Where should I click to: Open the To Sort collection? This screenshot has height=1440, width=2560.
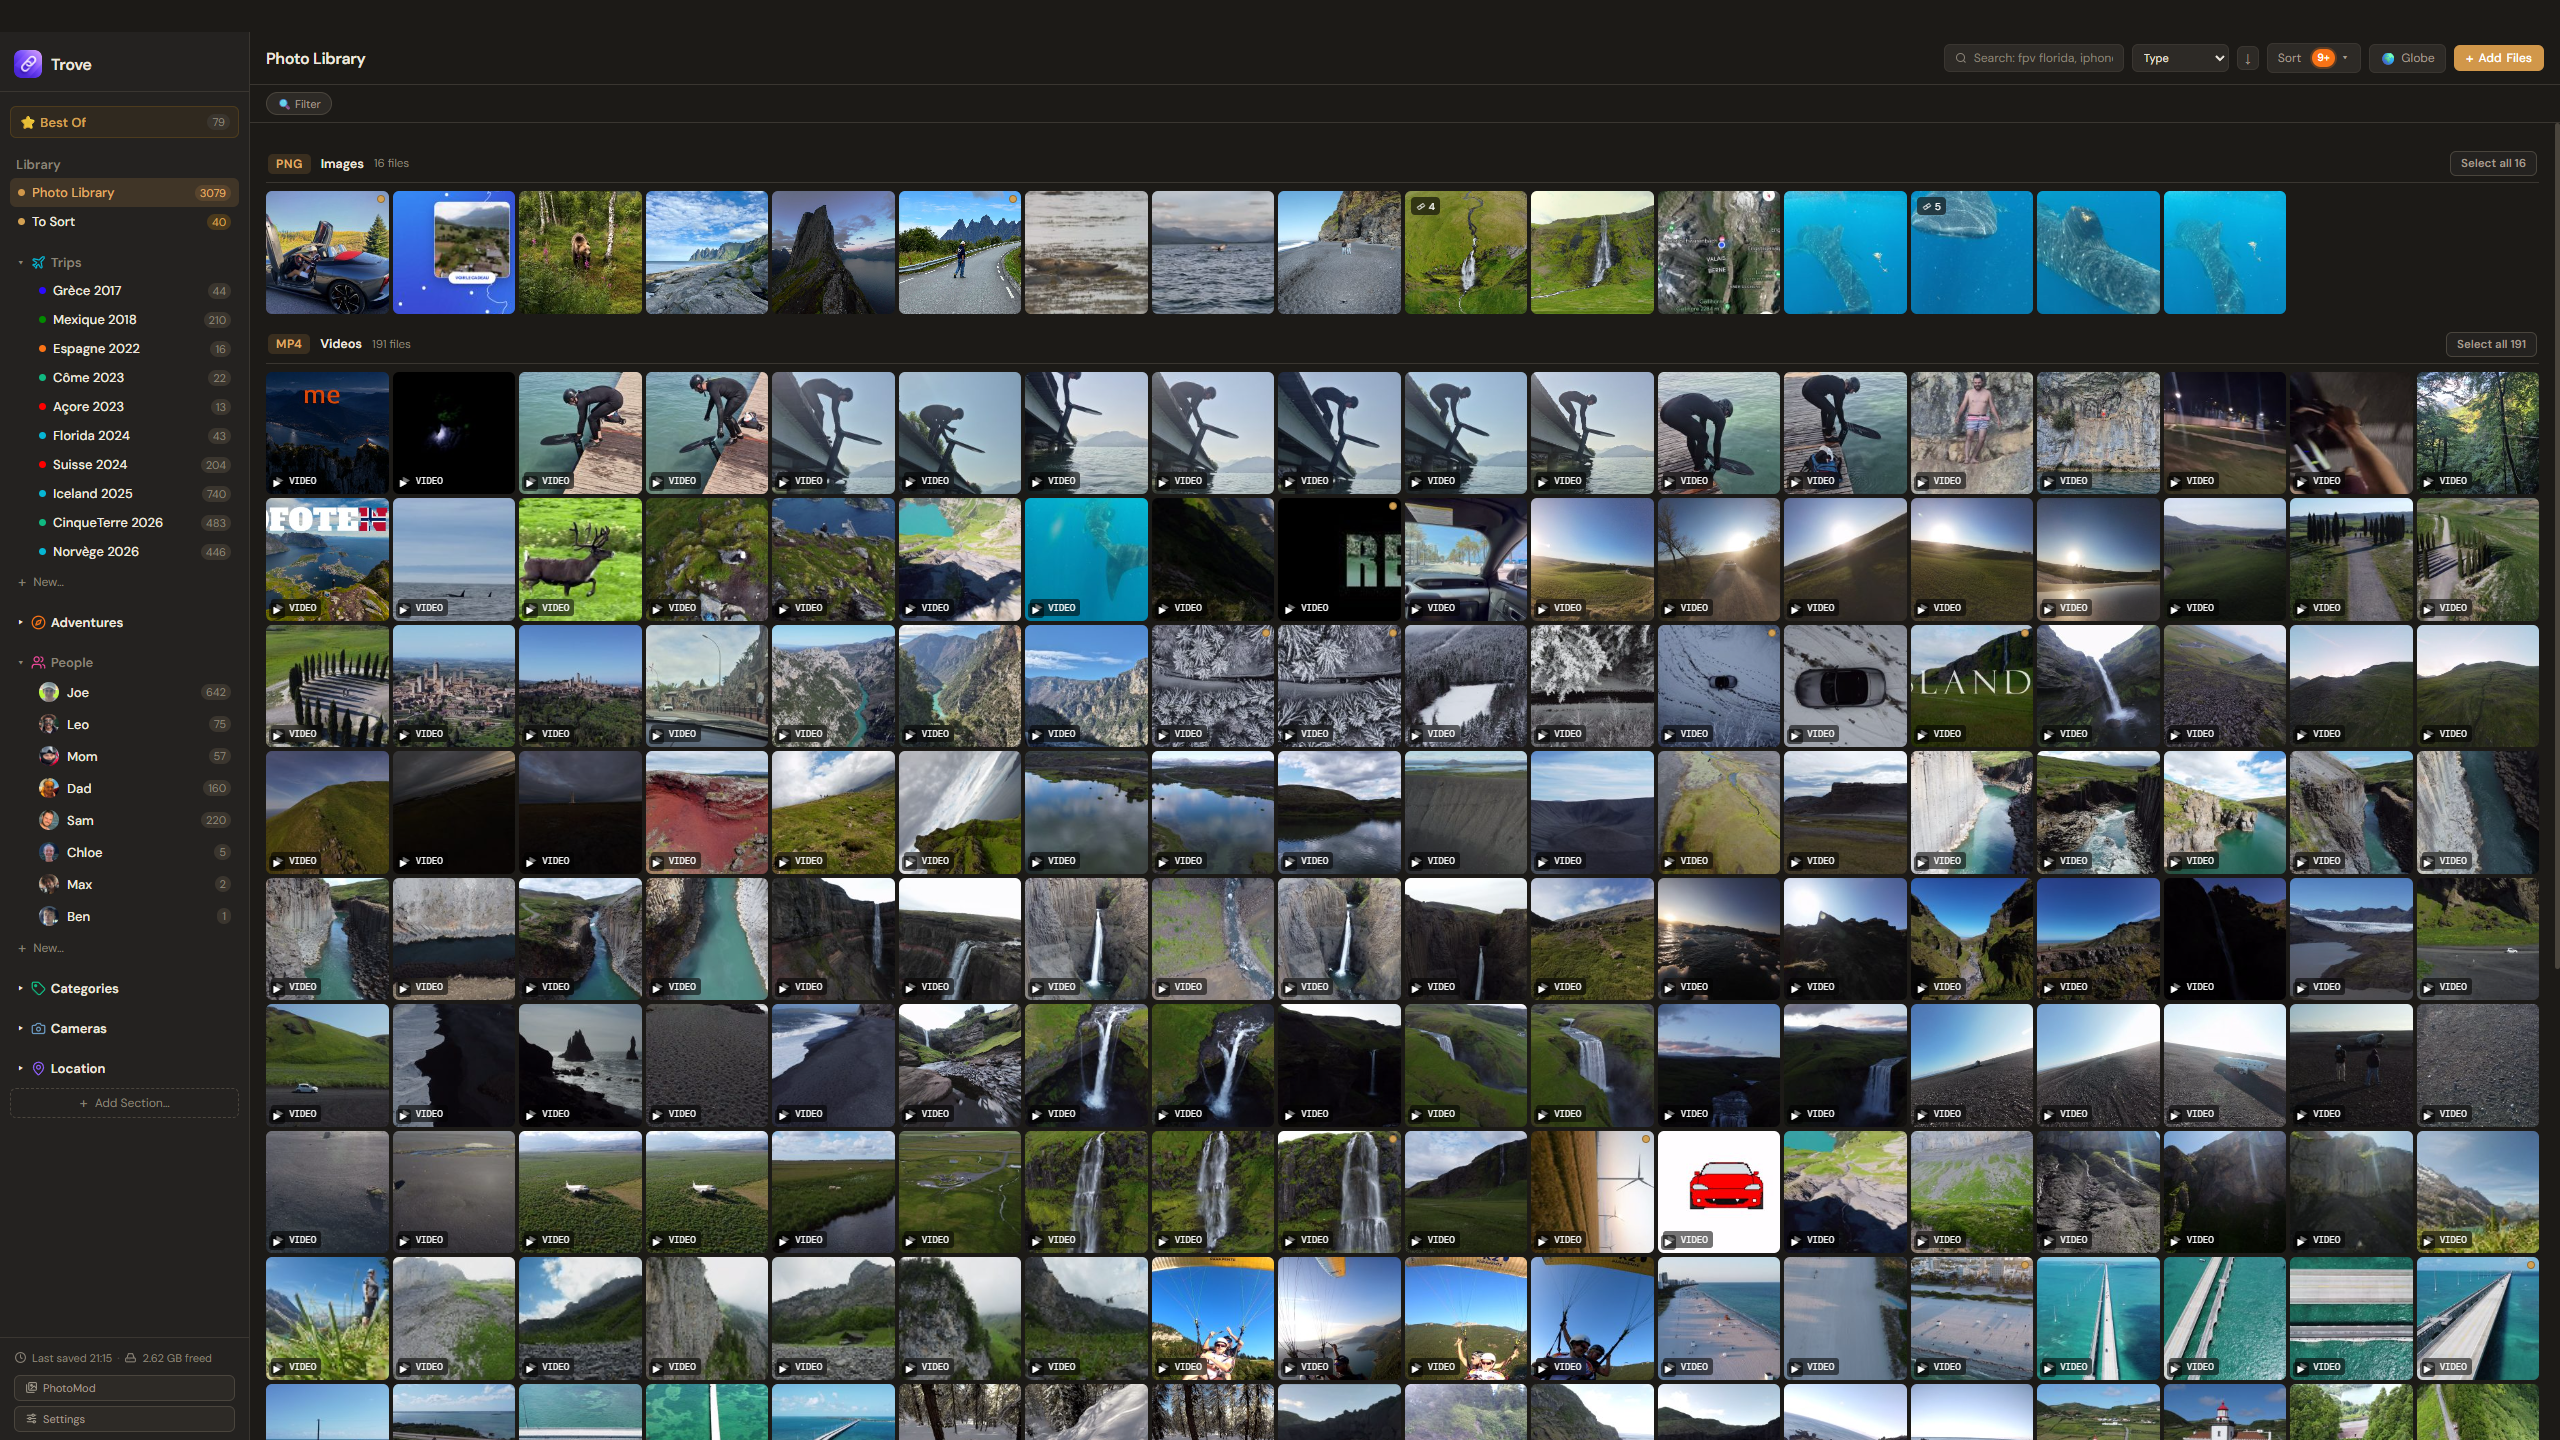pos(124,221)
